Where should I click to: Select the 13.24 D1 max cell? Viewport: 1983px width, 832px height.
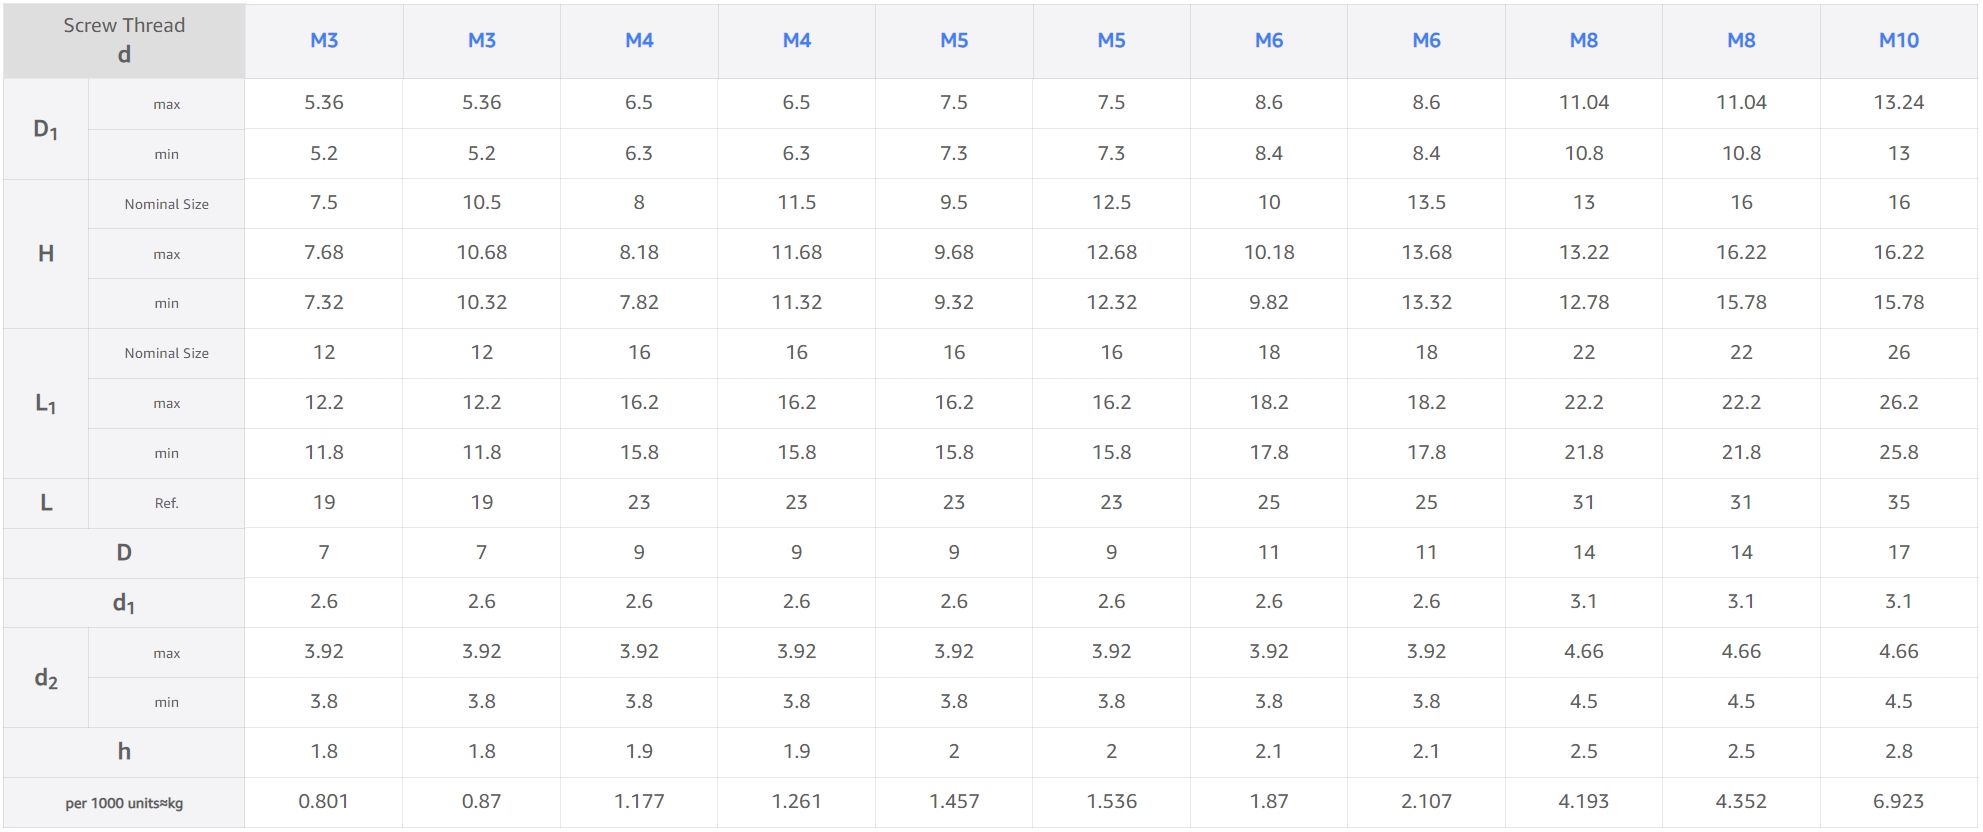pos(1897,102)
